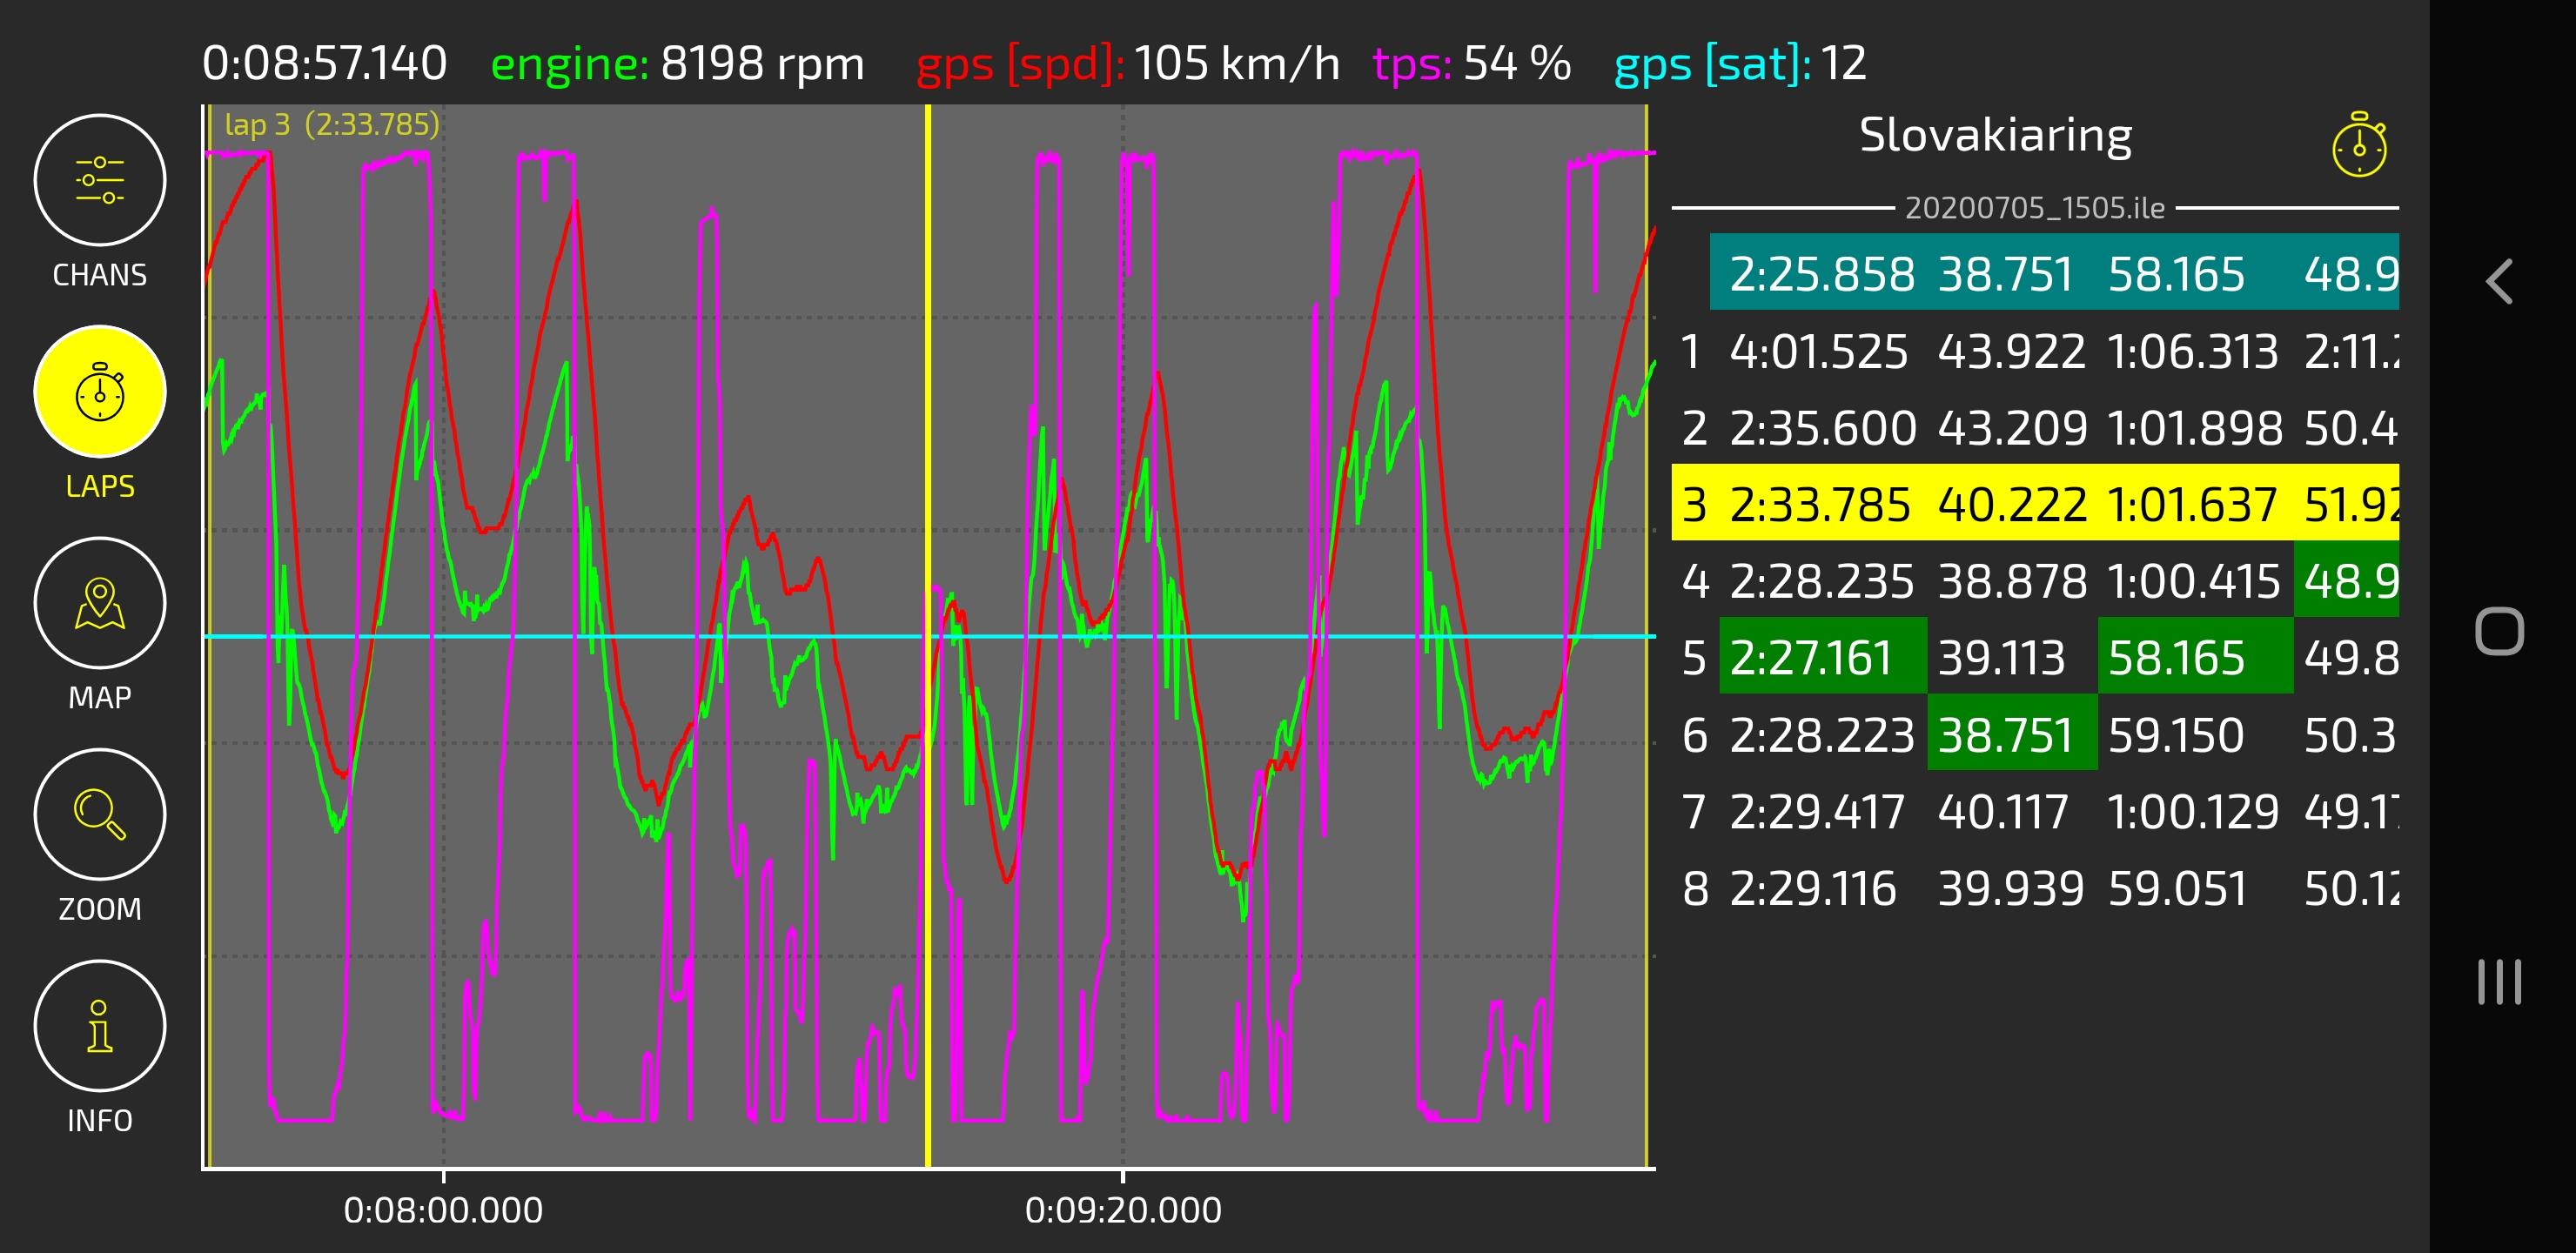The image size is (2576, 1253).
Task: Select lap 1 row with 4:01.525
Action: click(x=2035, y=352)
